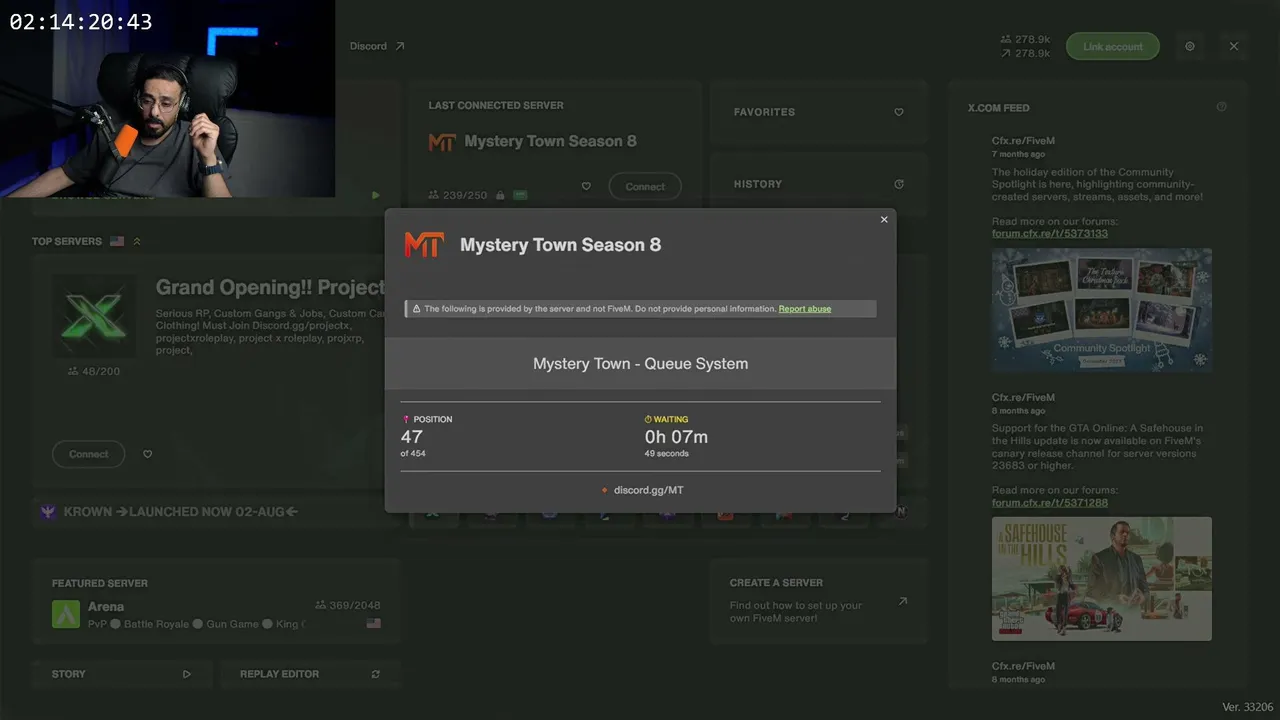Click the Story play arrow icon

pyautogui.click(x=187, y=674)
